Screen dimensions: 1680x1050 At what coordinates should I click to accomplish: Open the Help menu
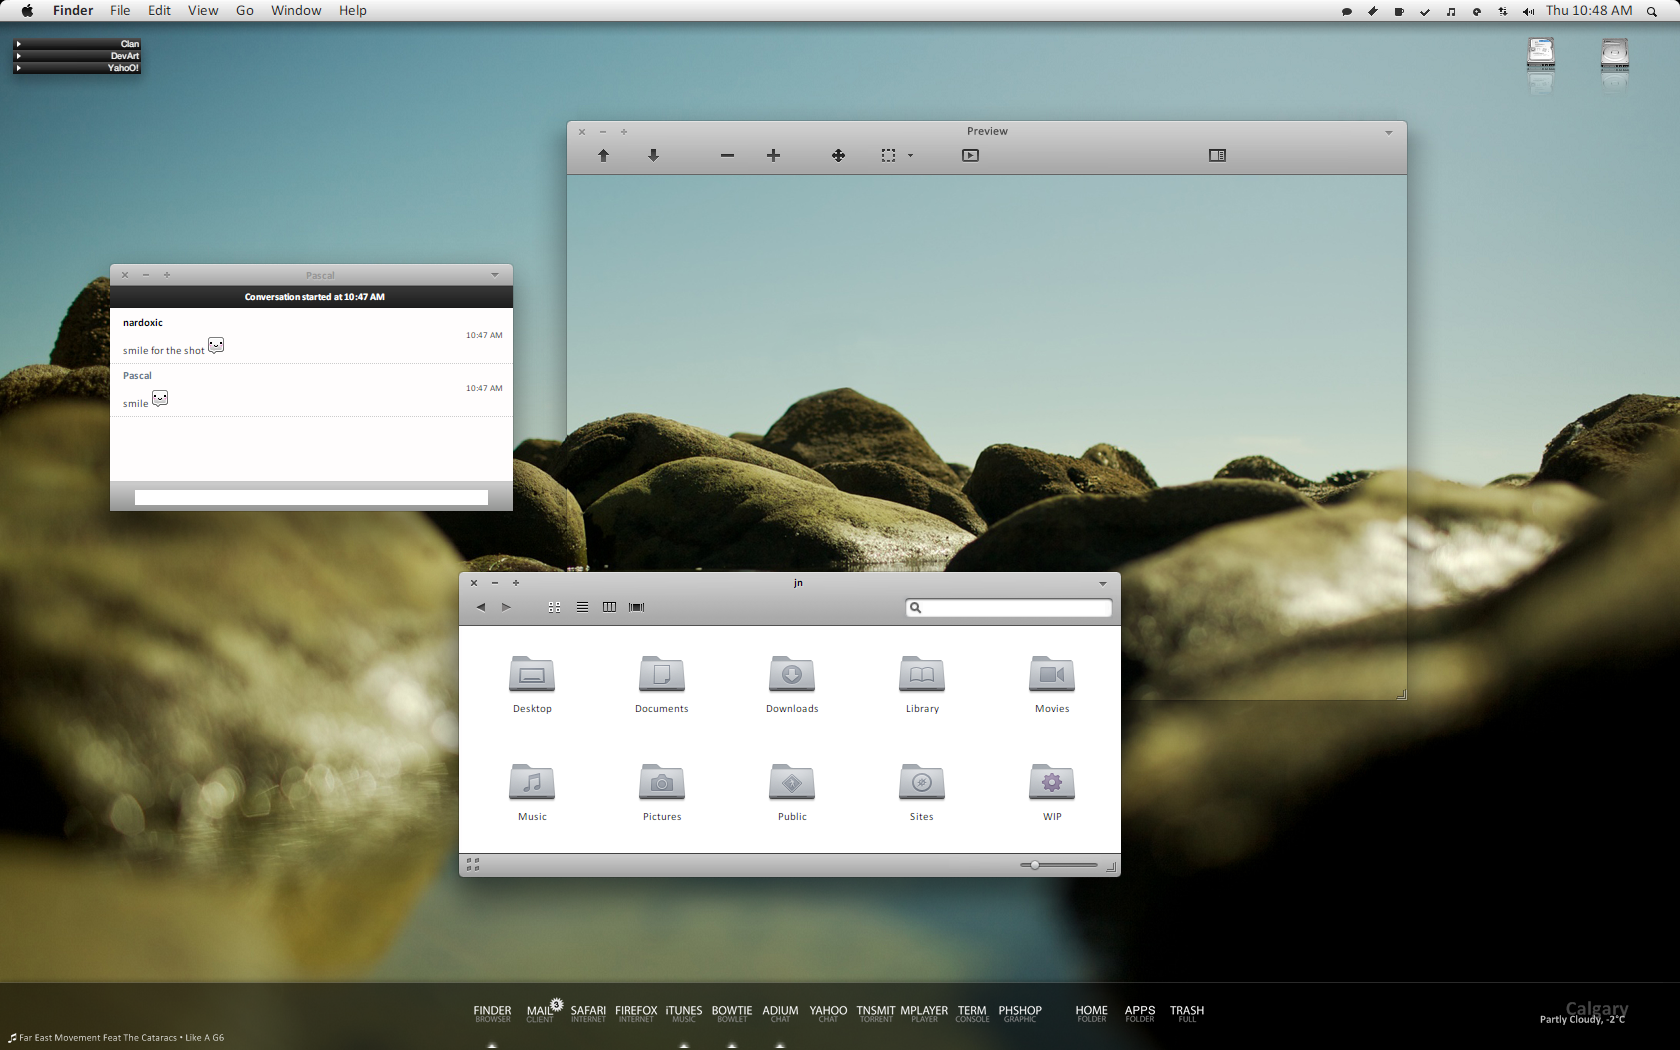[353, 11]
